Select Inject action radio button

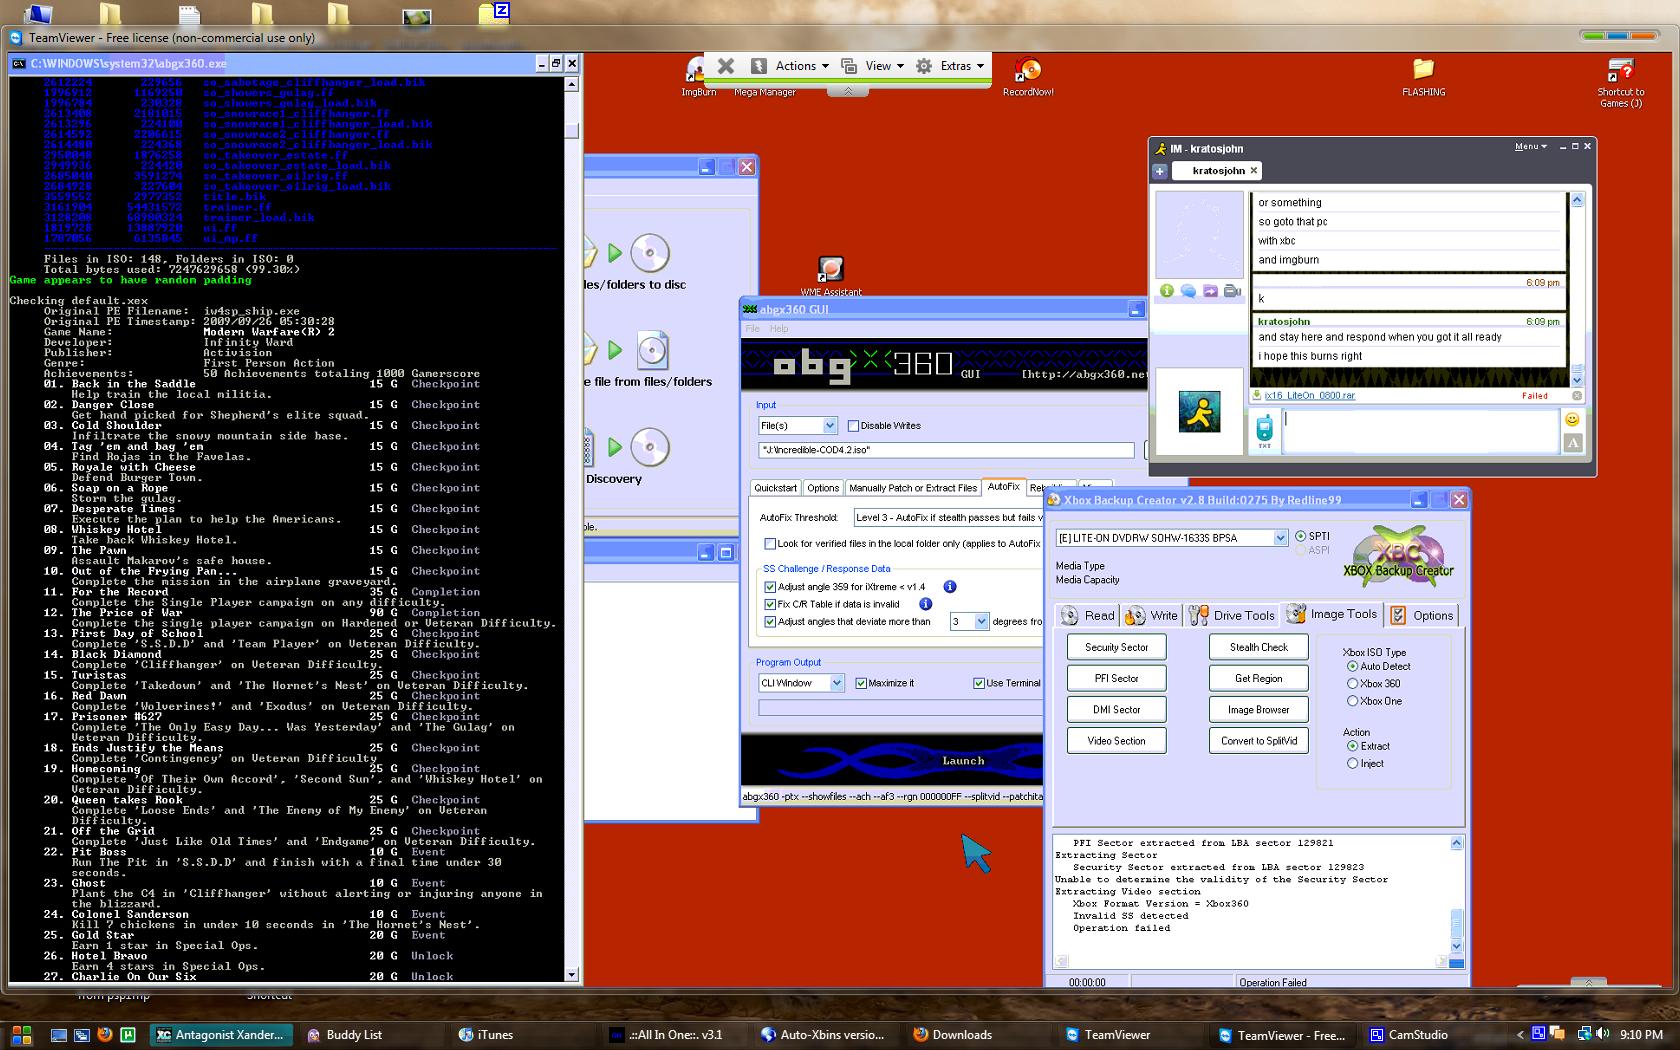pos(1353,763)
